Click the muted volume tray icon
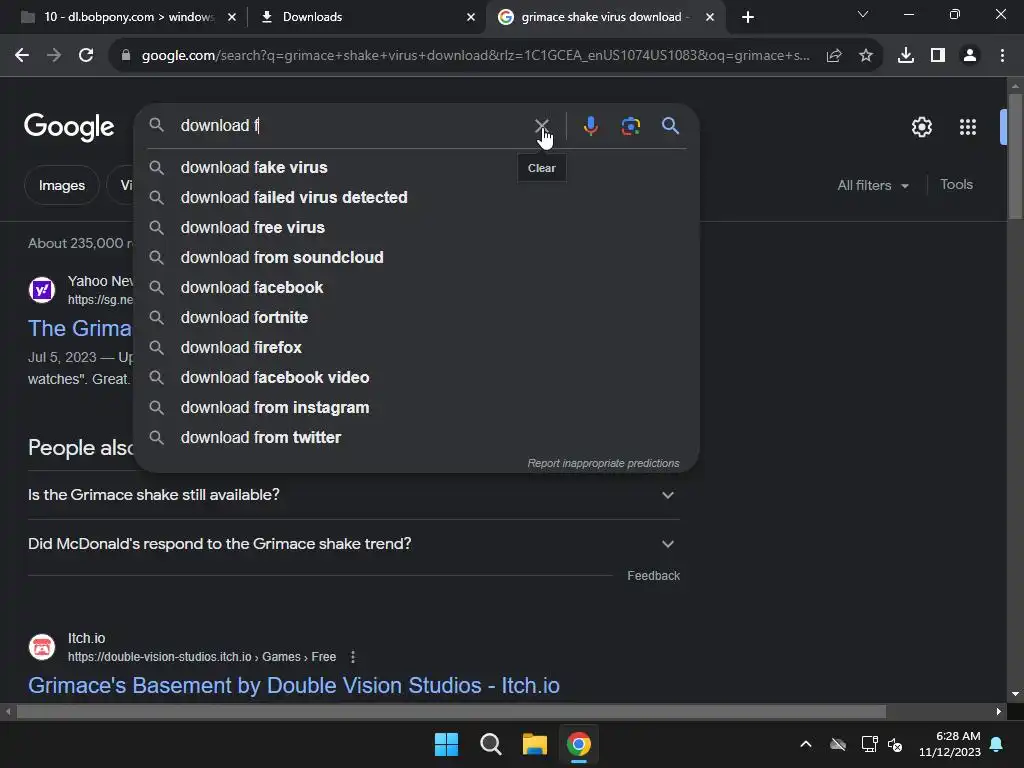Screen dimensions: 1024x768 pos(895,744)
